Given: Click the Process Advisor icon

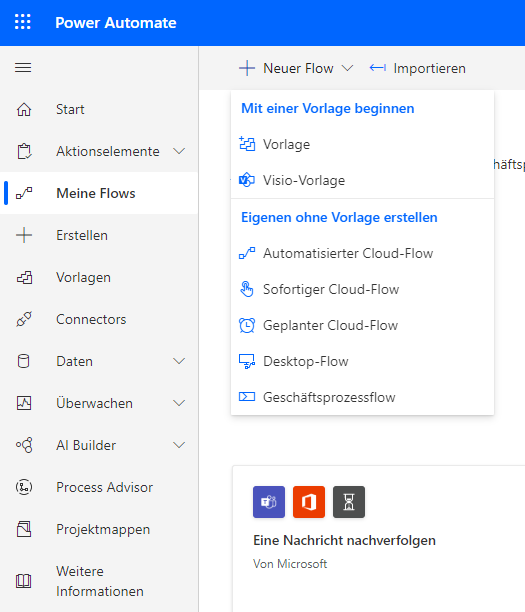Looking at the screenshot, I should click(x=24, y=487).
